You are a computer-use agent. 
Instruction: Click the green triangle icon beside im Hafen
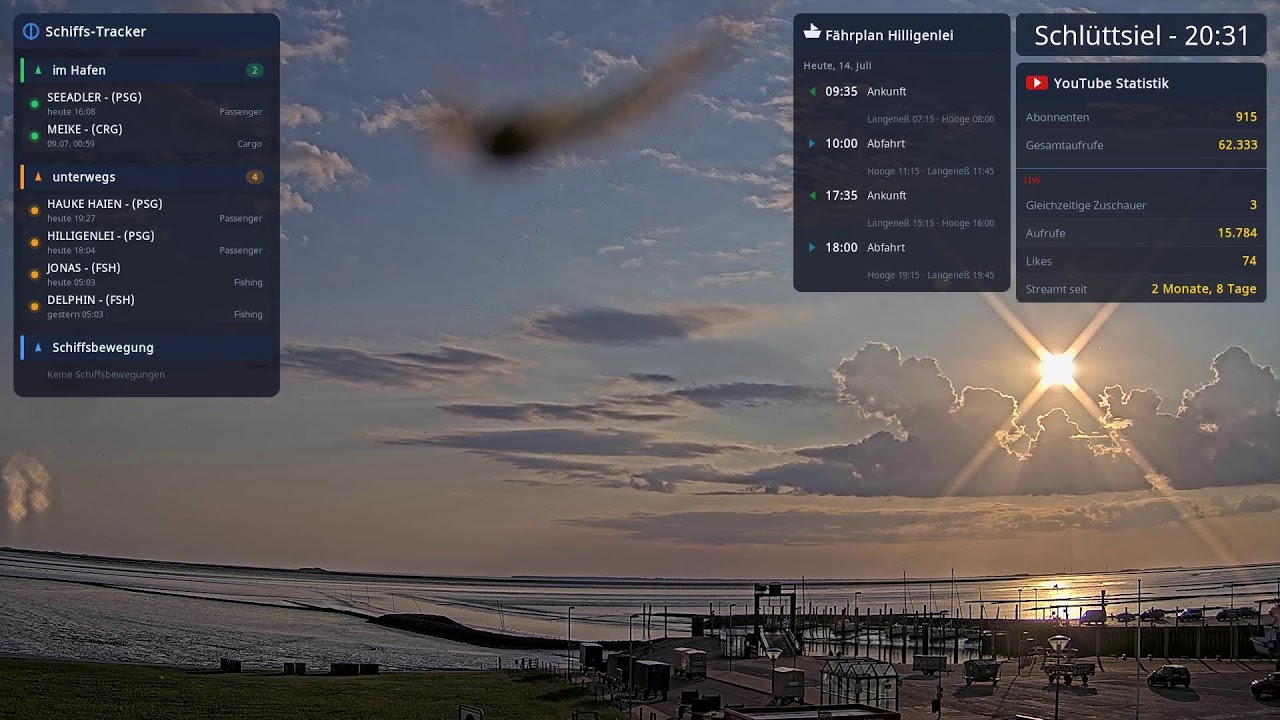click(x=38, y=70)
